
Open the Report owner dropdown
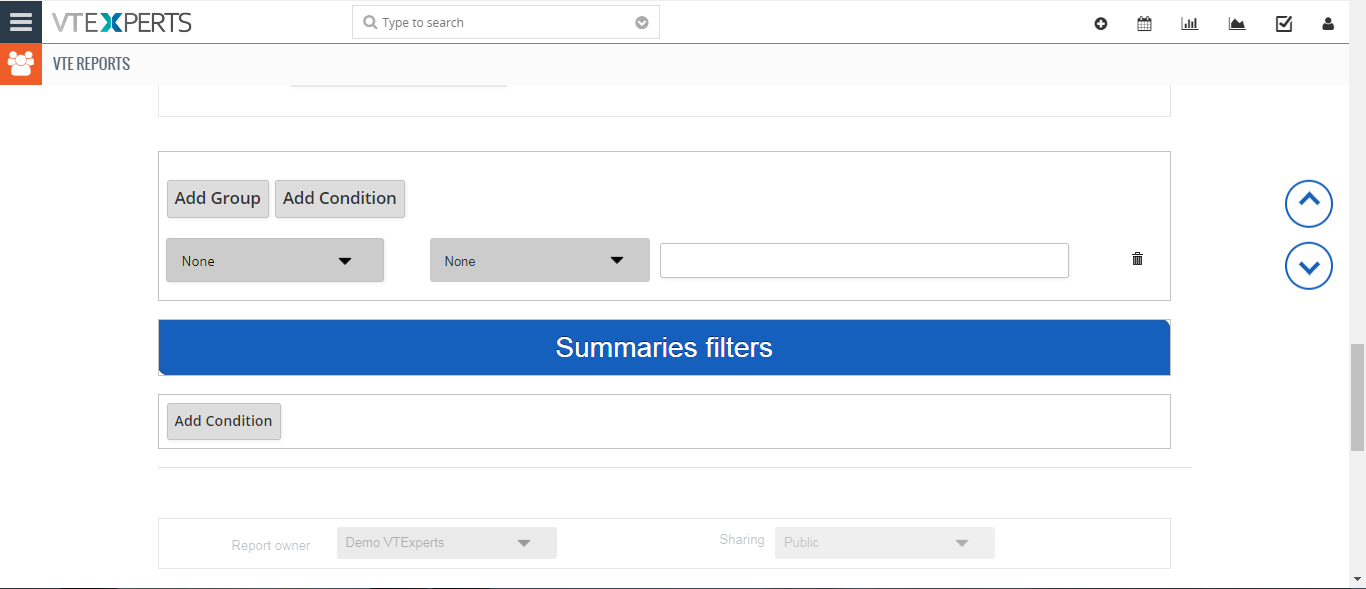[447, 543]
